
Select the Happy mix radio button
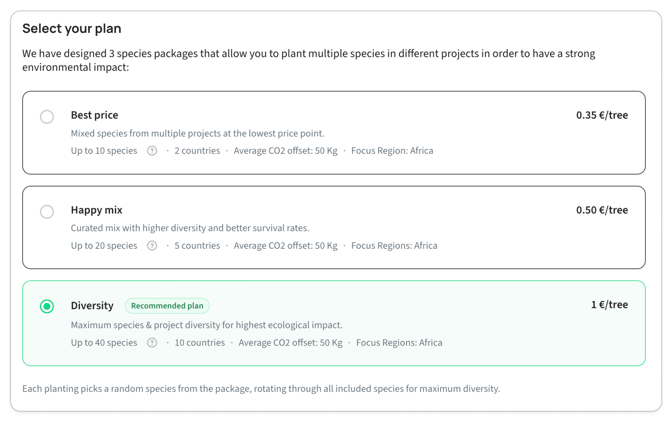coord(47,212)
